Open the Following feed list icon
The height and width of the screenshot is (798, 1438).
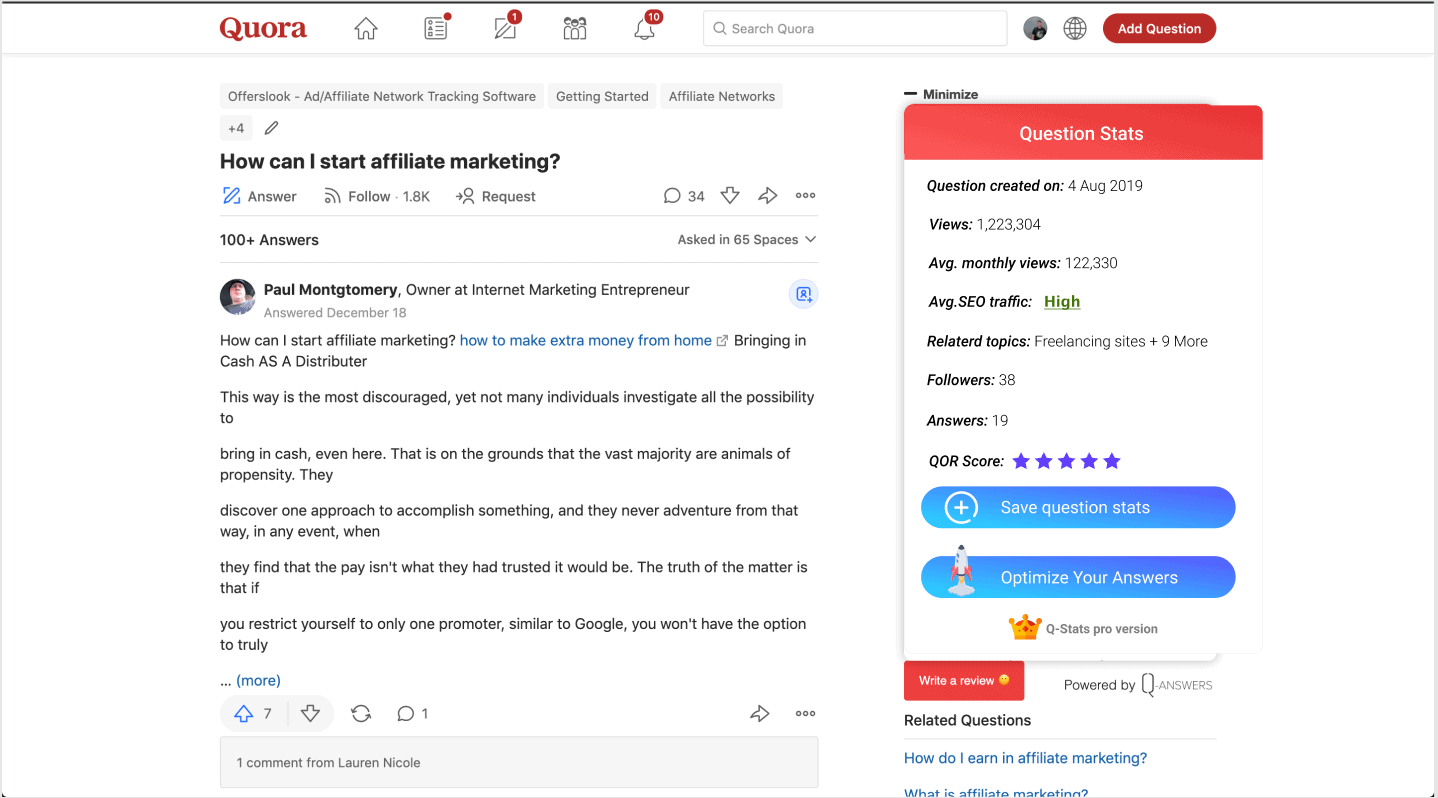click(436, 28)
